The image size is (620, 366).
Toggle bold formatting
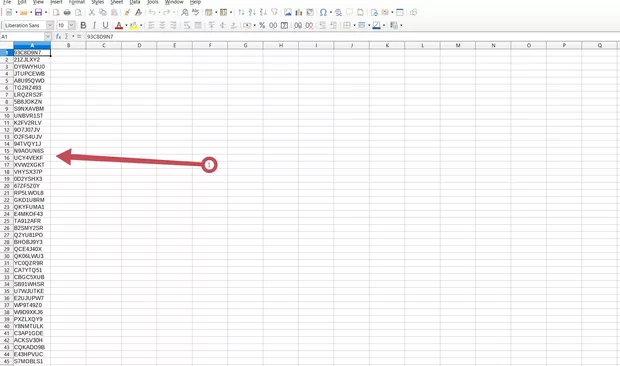[83, 25]
